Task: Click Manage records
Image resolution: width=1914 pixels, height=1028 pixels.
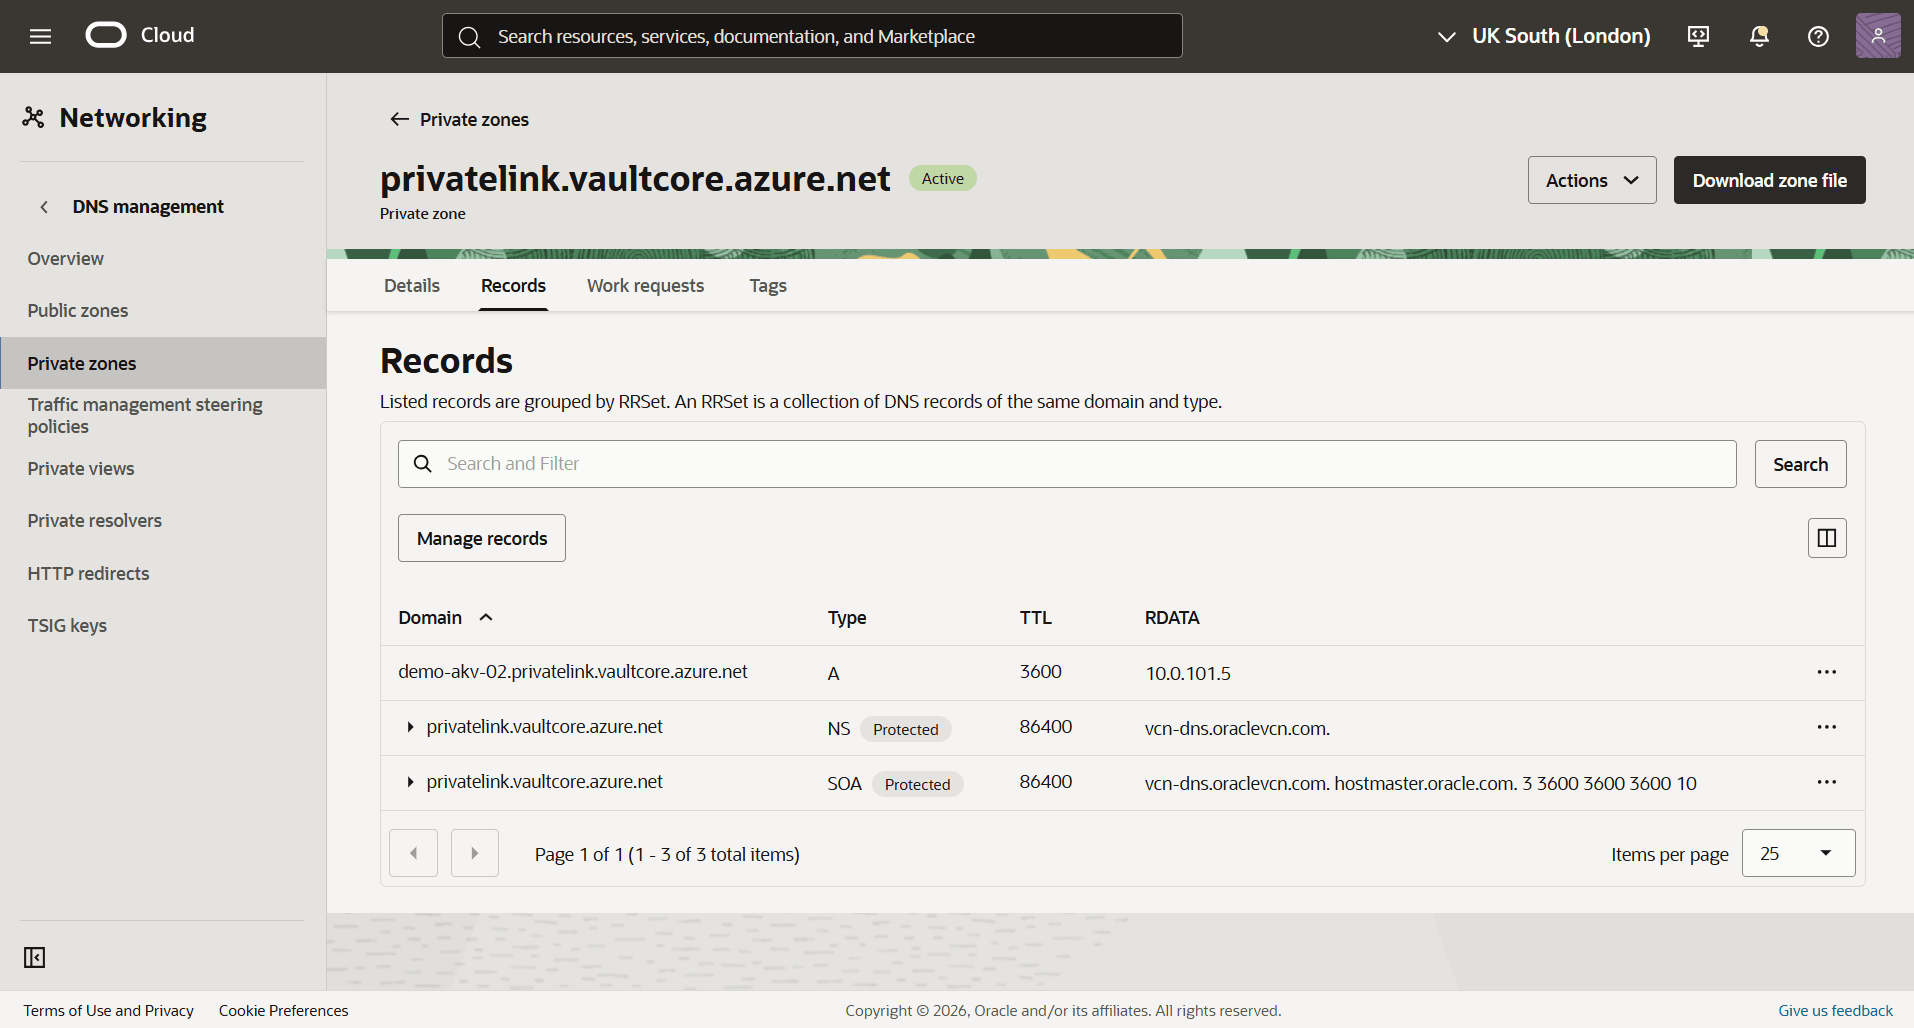Action: pos(481,537)
